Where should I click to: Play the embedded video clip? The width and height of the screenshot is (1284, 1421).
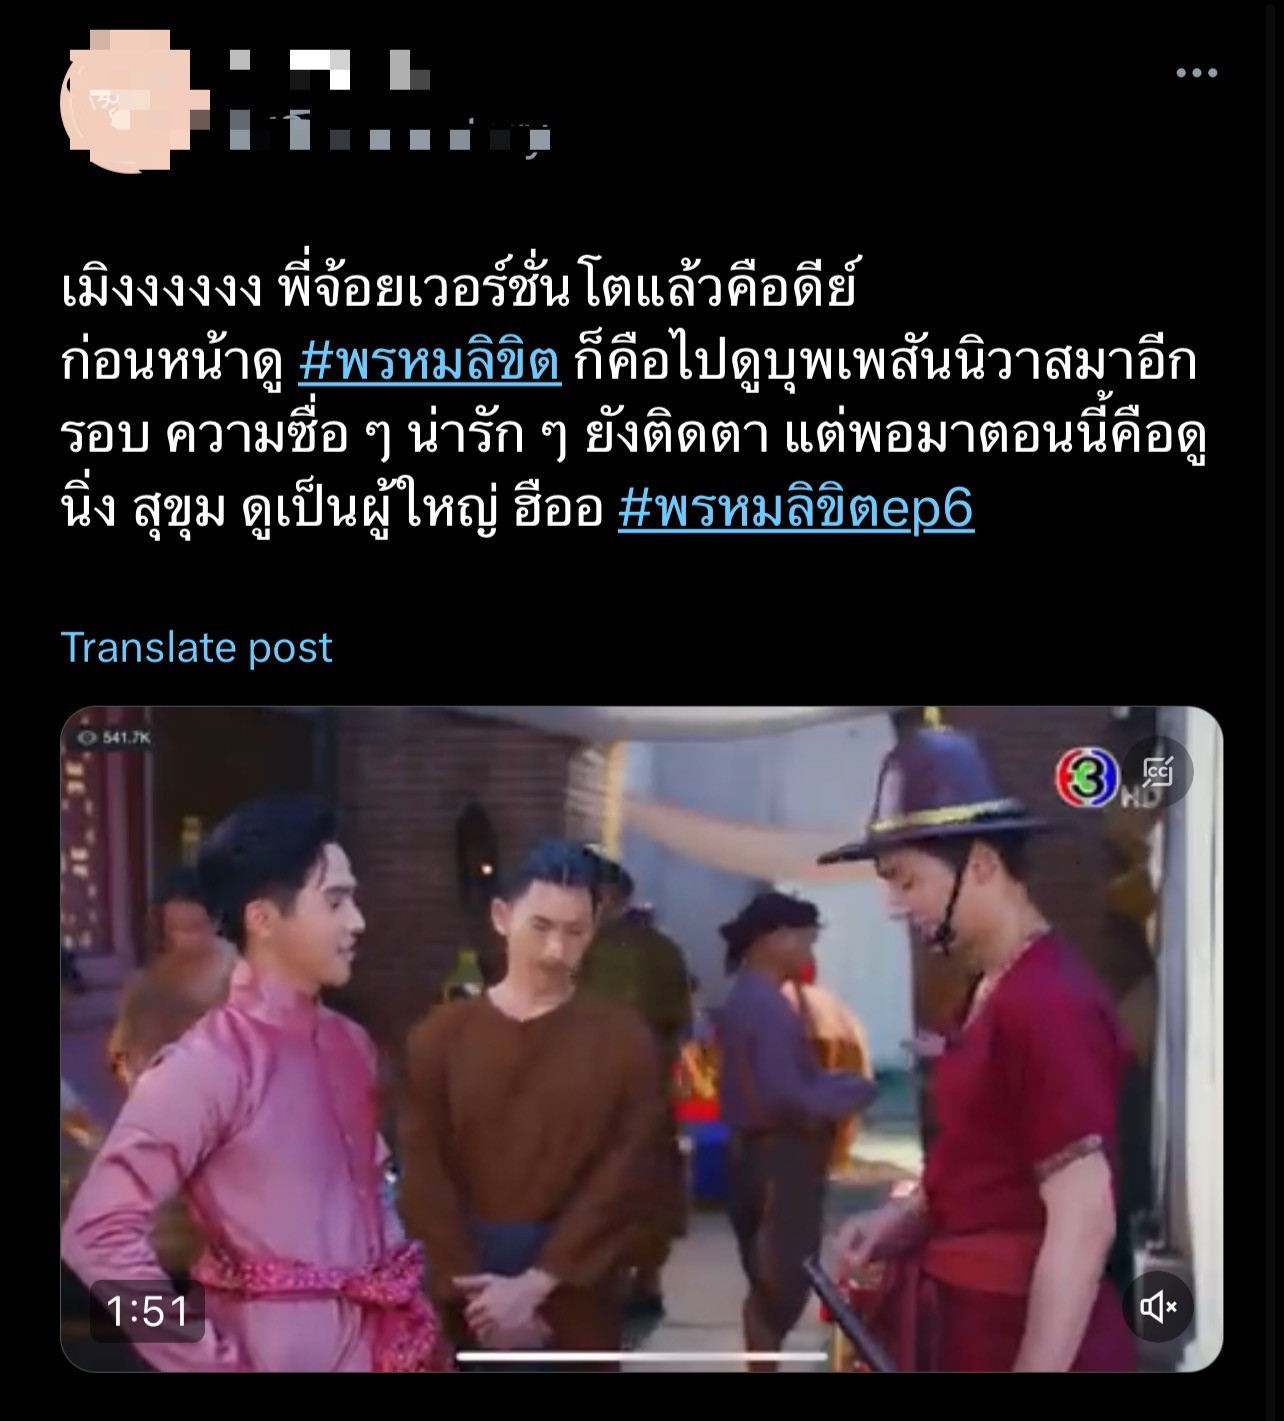tap(642, 1039)
